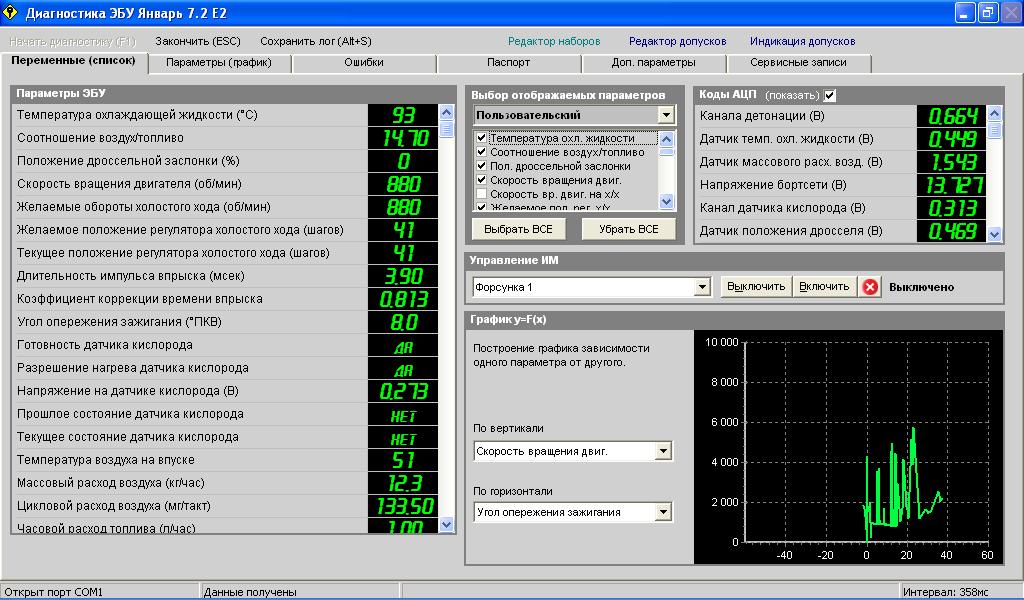Screen dimensions: 1024x600
Task: Click the scroll-down arrow of the Коды АЦП list
Action: (x=994, y=233)
